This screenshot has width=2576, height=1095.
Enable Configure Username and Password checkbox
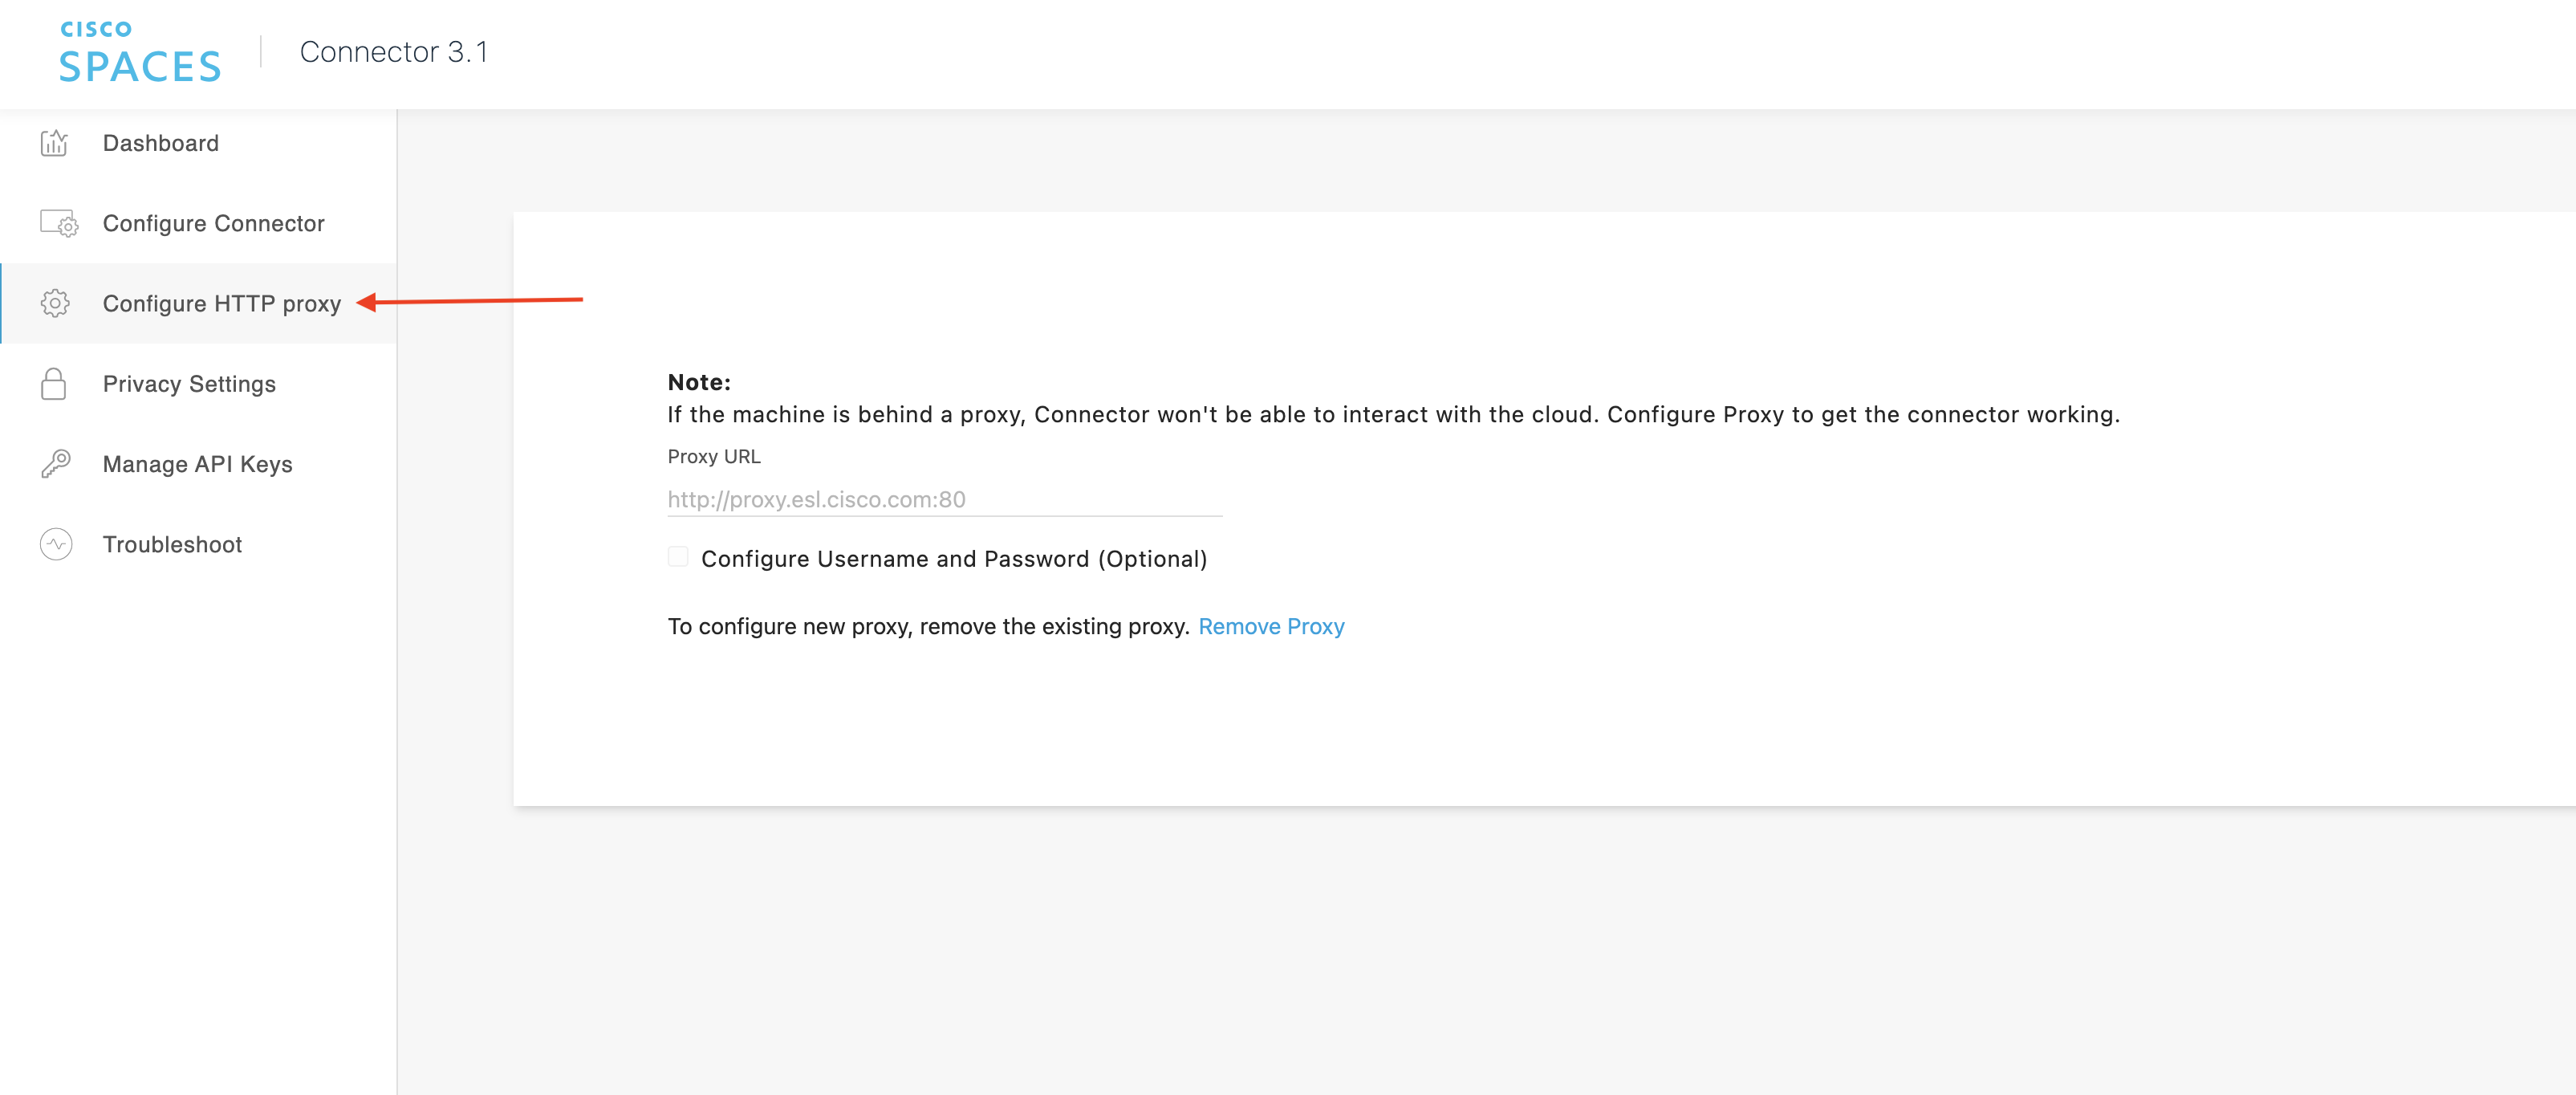point(678,557)
